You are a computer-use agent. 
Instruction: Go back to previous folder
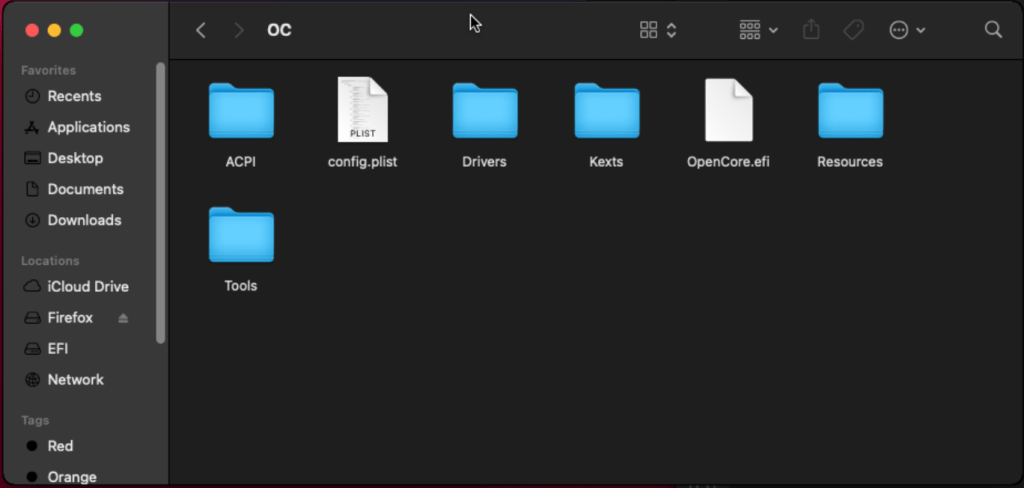(201, 30)
